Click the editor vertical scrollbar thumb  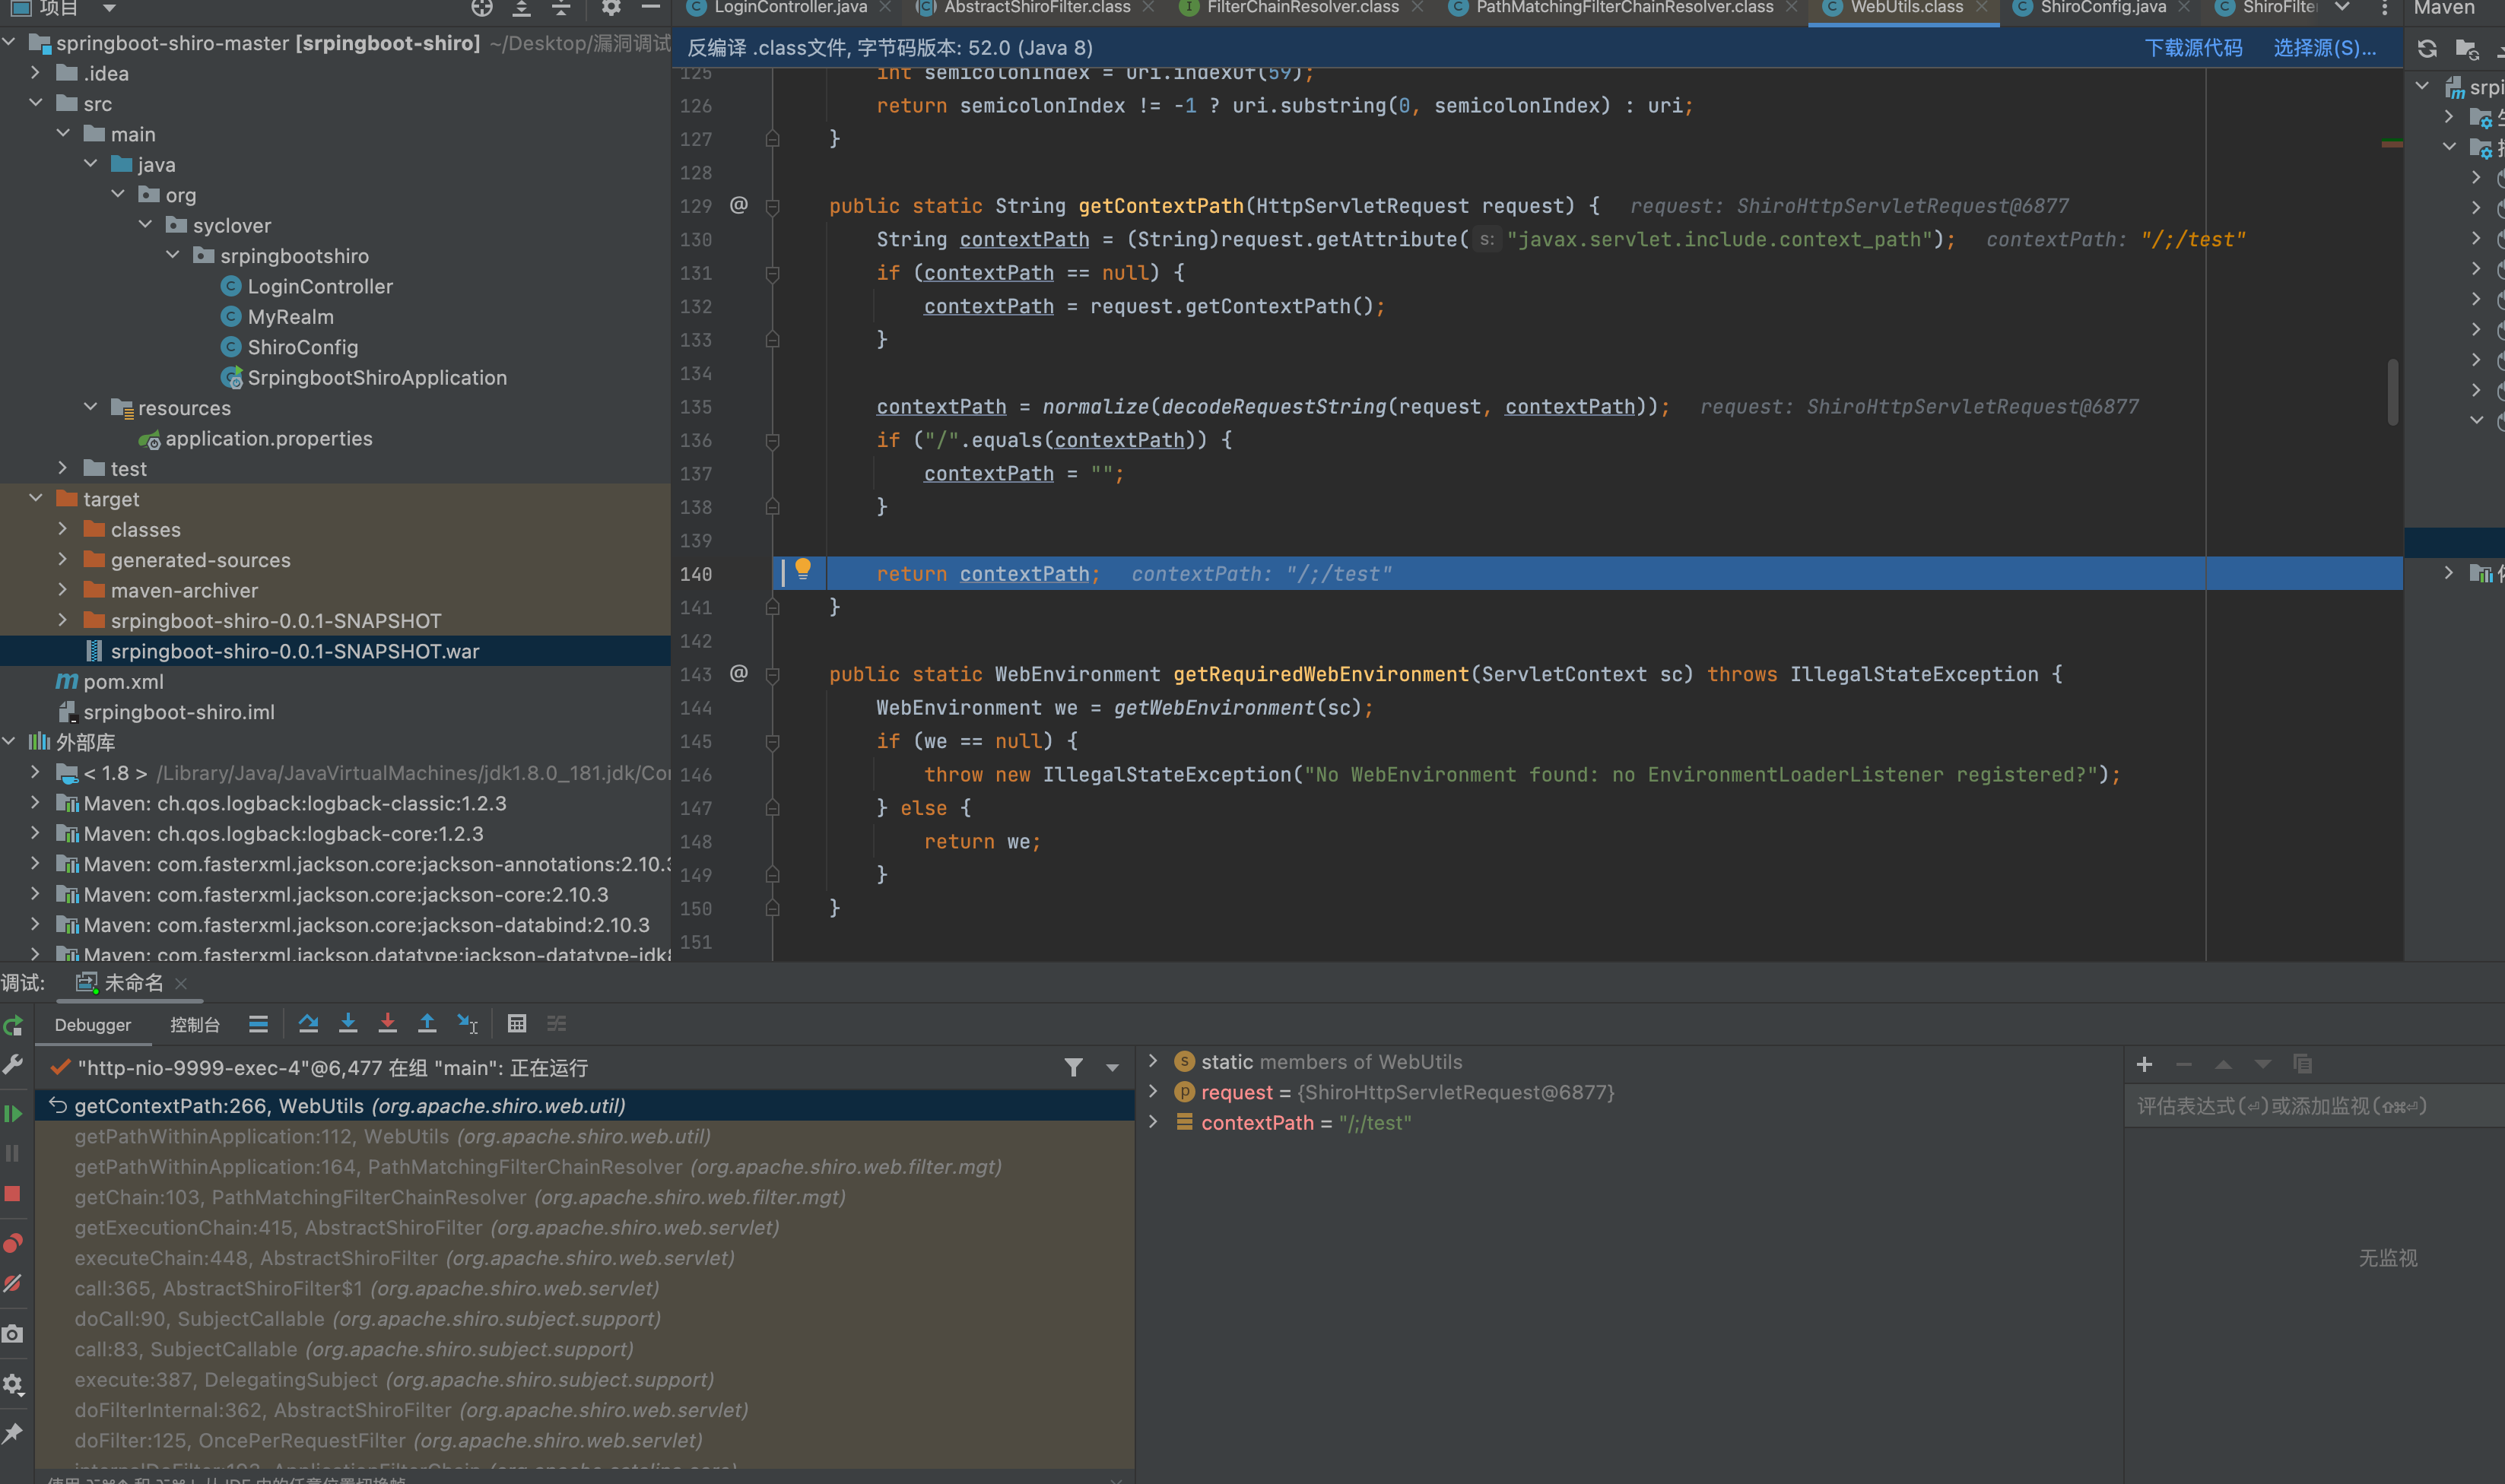[2393, 393]
